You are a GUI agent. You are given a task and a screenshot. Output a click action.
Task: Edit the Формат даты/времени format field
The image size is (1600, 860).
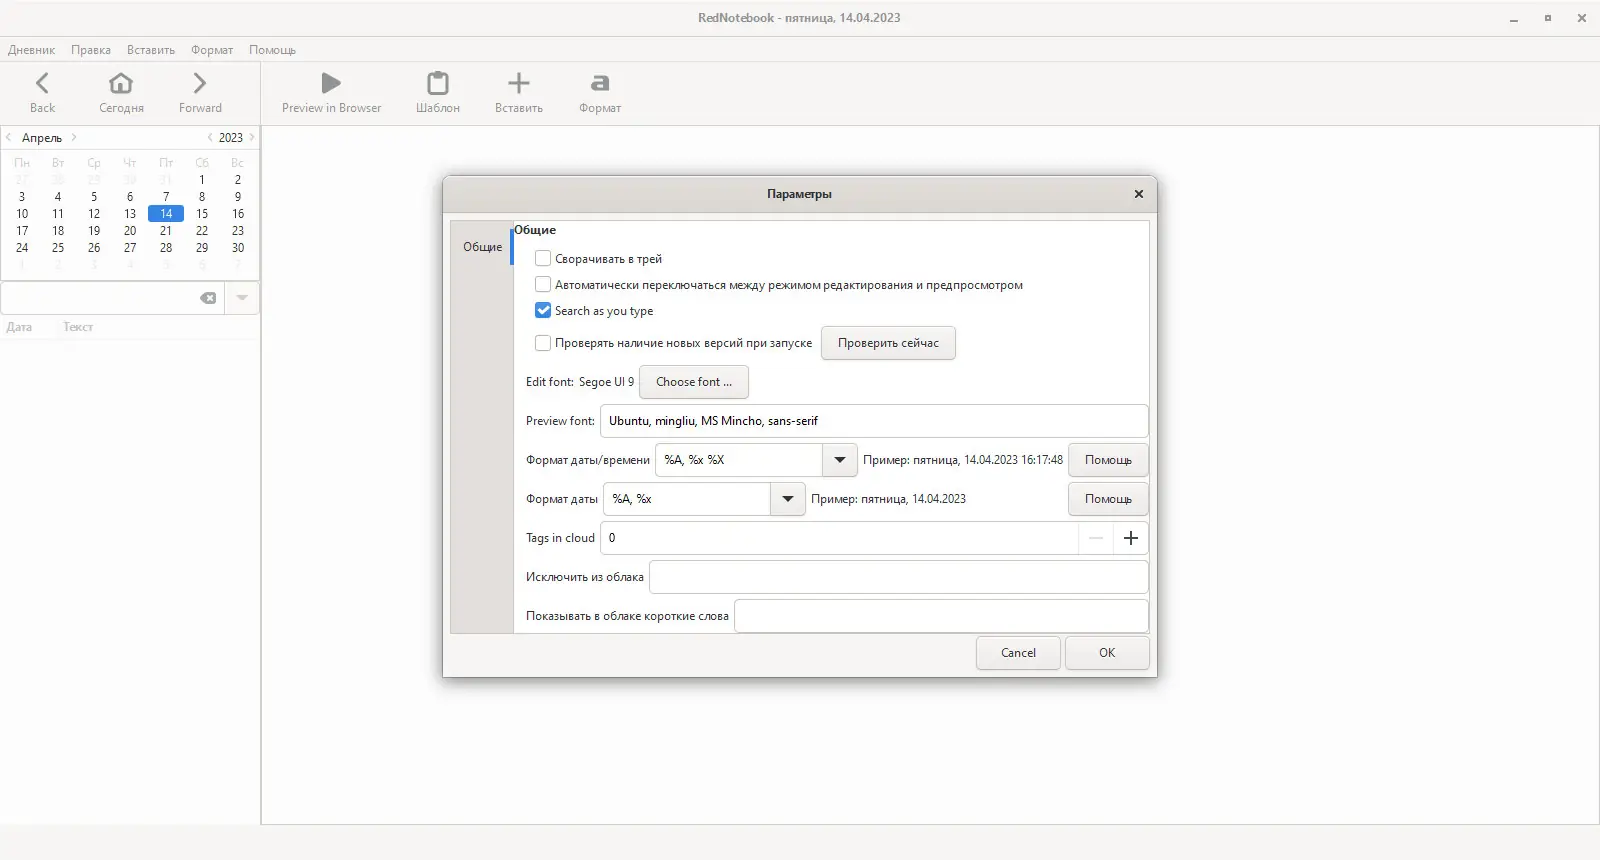[739, 460]
